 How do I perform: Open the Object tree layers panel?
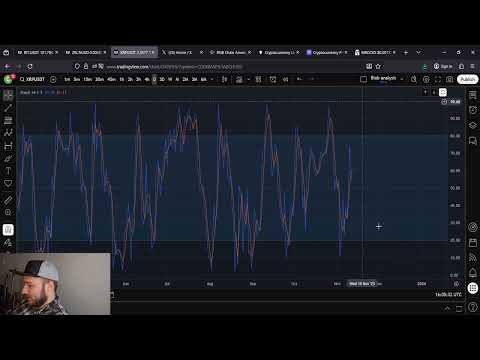(x=473, y=125)
